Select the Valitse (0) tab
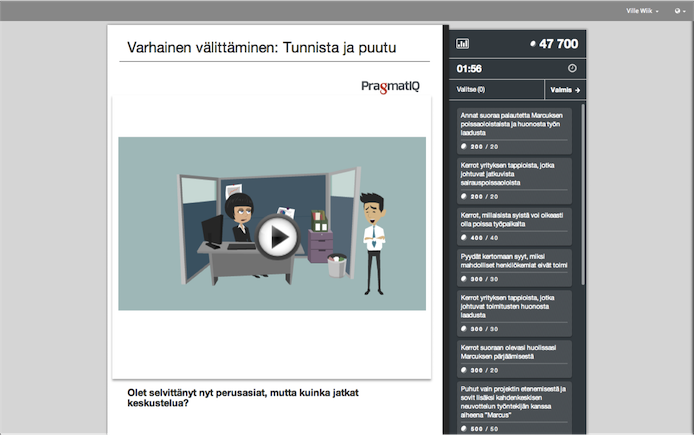 [x=471, y=90]
